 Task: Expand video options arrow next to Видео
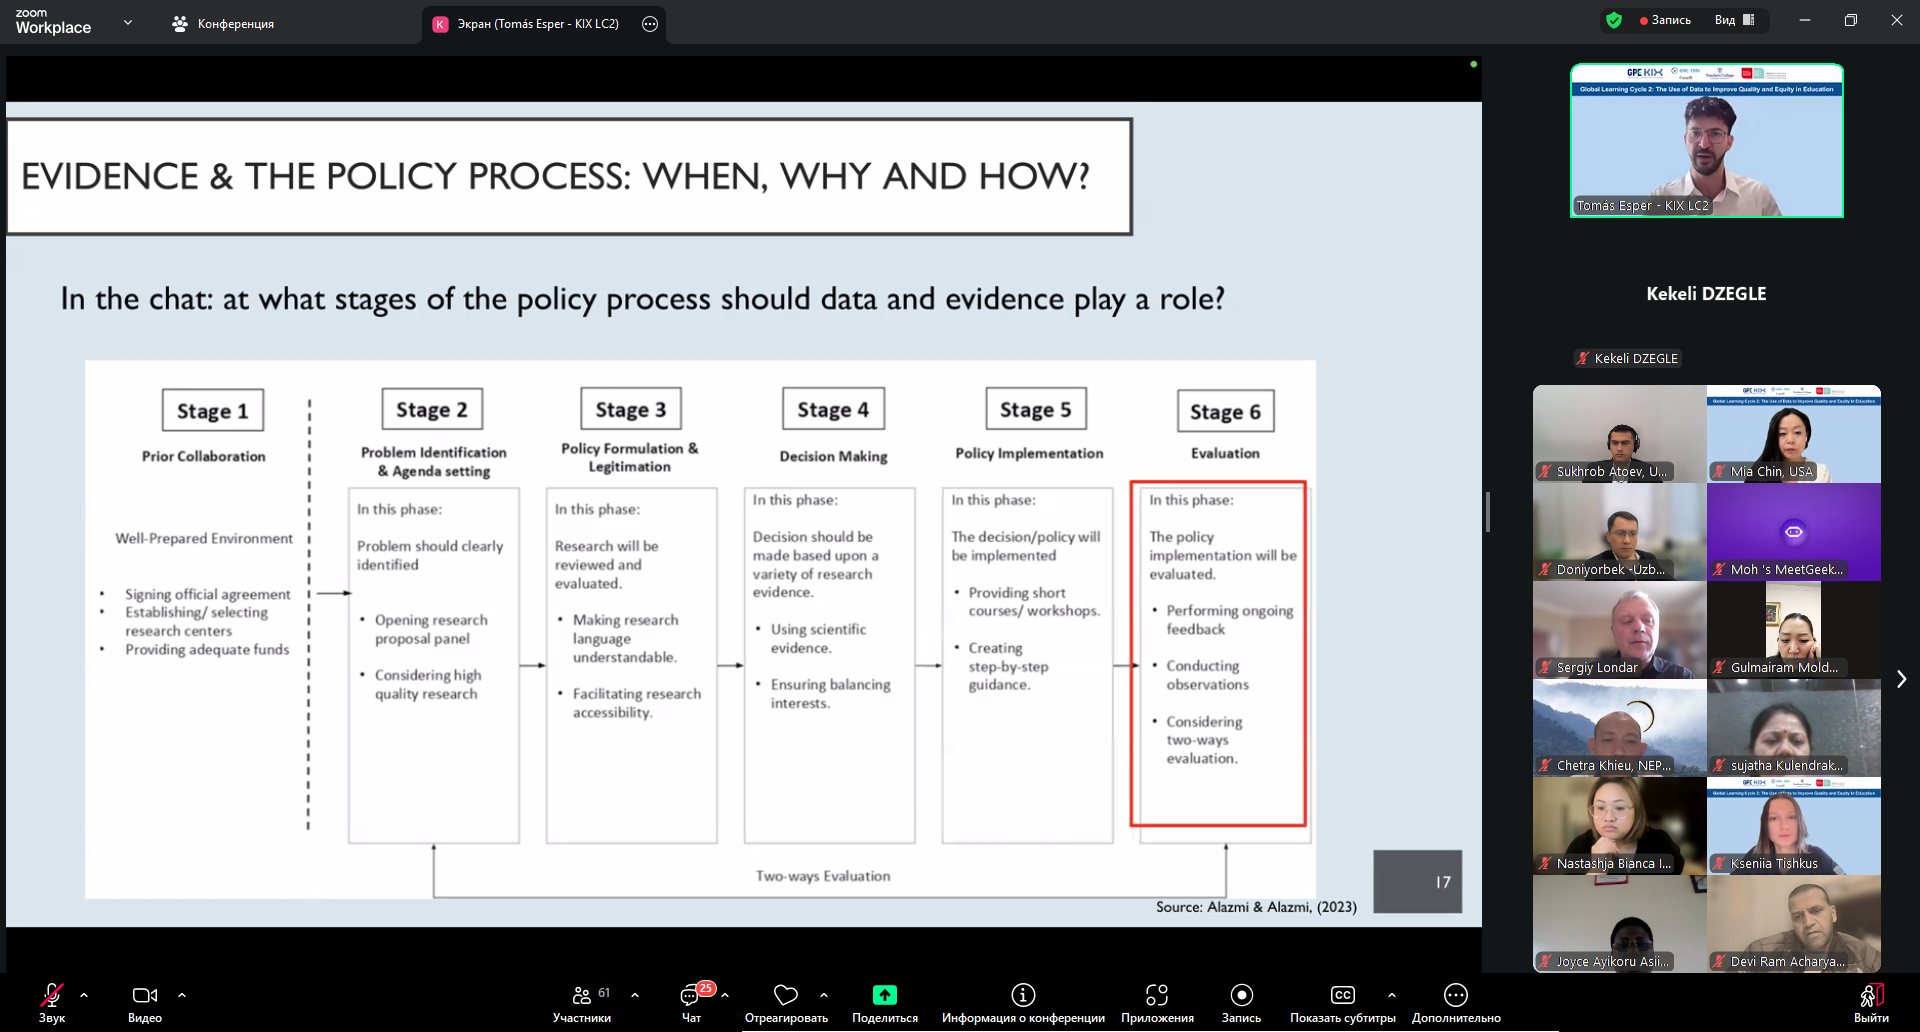tap(182, 995)
